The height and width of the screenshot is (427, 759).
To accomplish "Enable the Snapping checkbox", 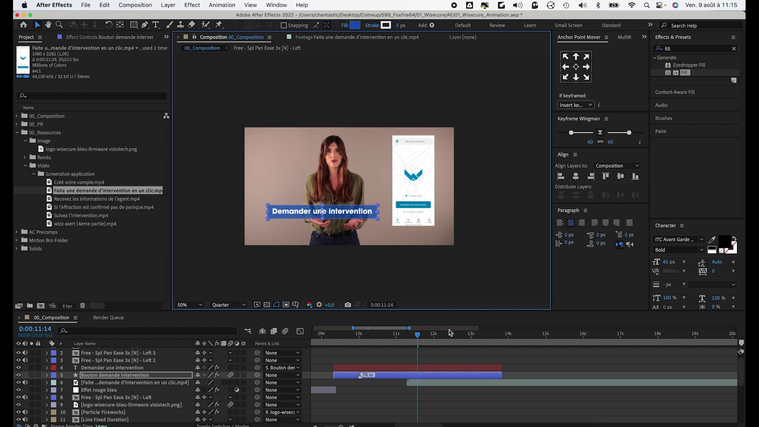I will click(x=286, y=25).
